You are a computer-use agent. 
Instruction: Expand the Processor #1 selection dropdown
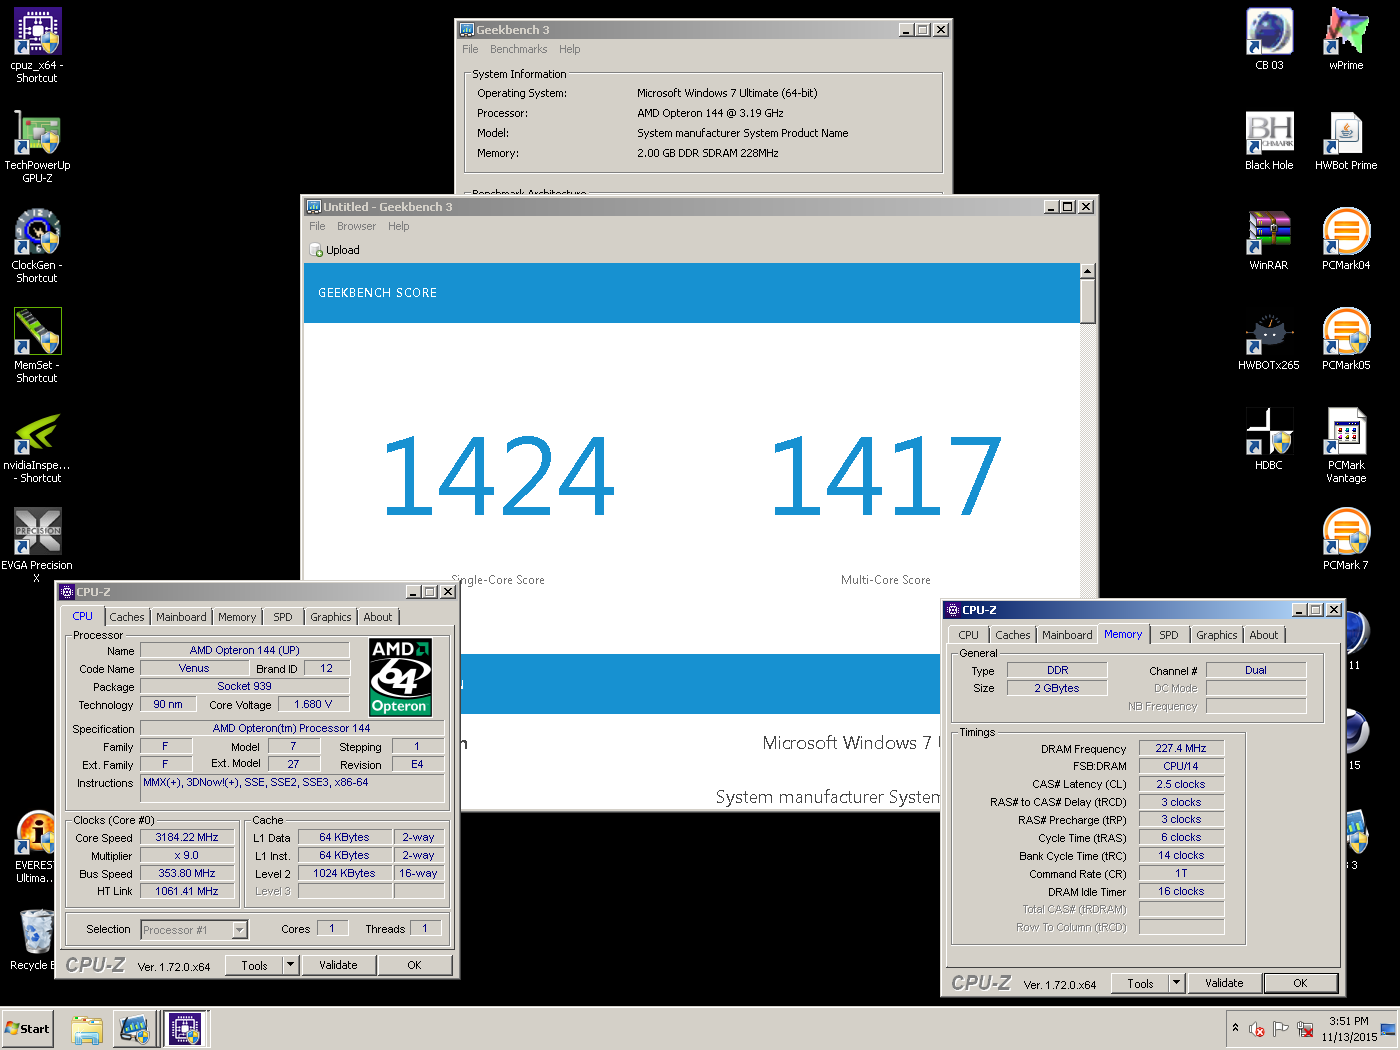coord(239,930)
